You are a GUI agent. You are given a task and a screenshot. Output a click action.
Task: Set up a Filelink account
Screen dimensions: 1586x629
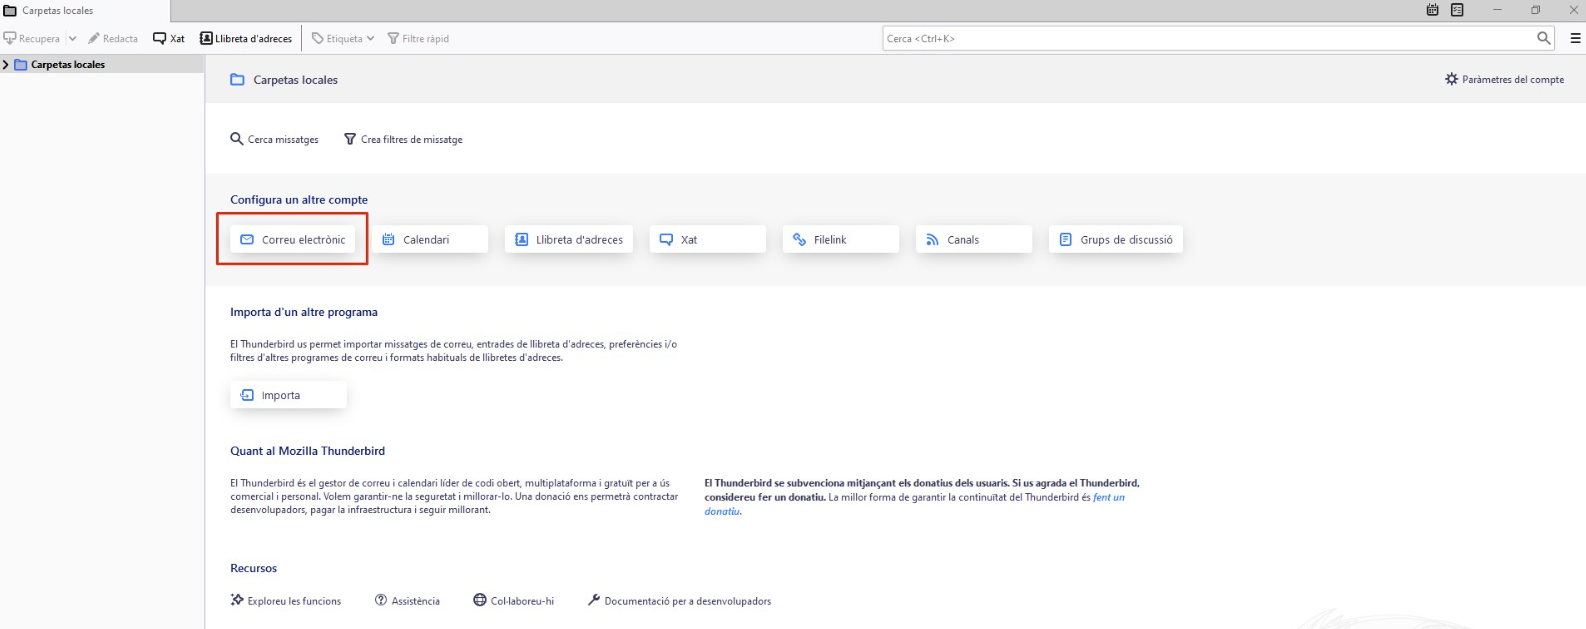[x=841, y=240]
